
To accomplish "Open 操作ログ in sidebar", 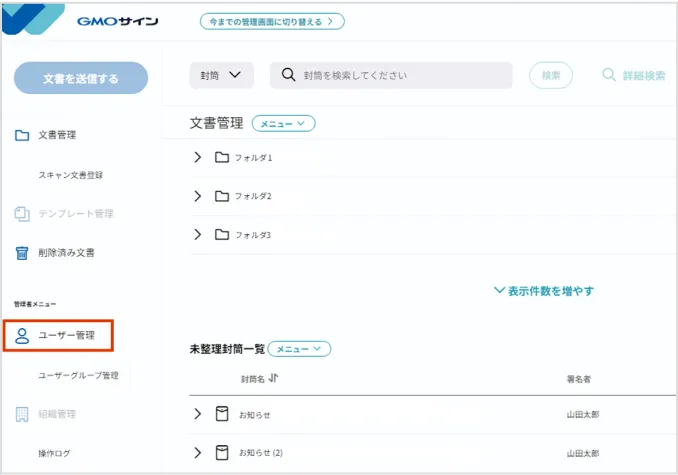I will [x=54, y=453].
